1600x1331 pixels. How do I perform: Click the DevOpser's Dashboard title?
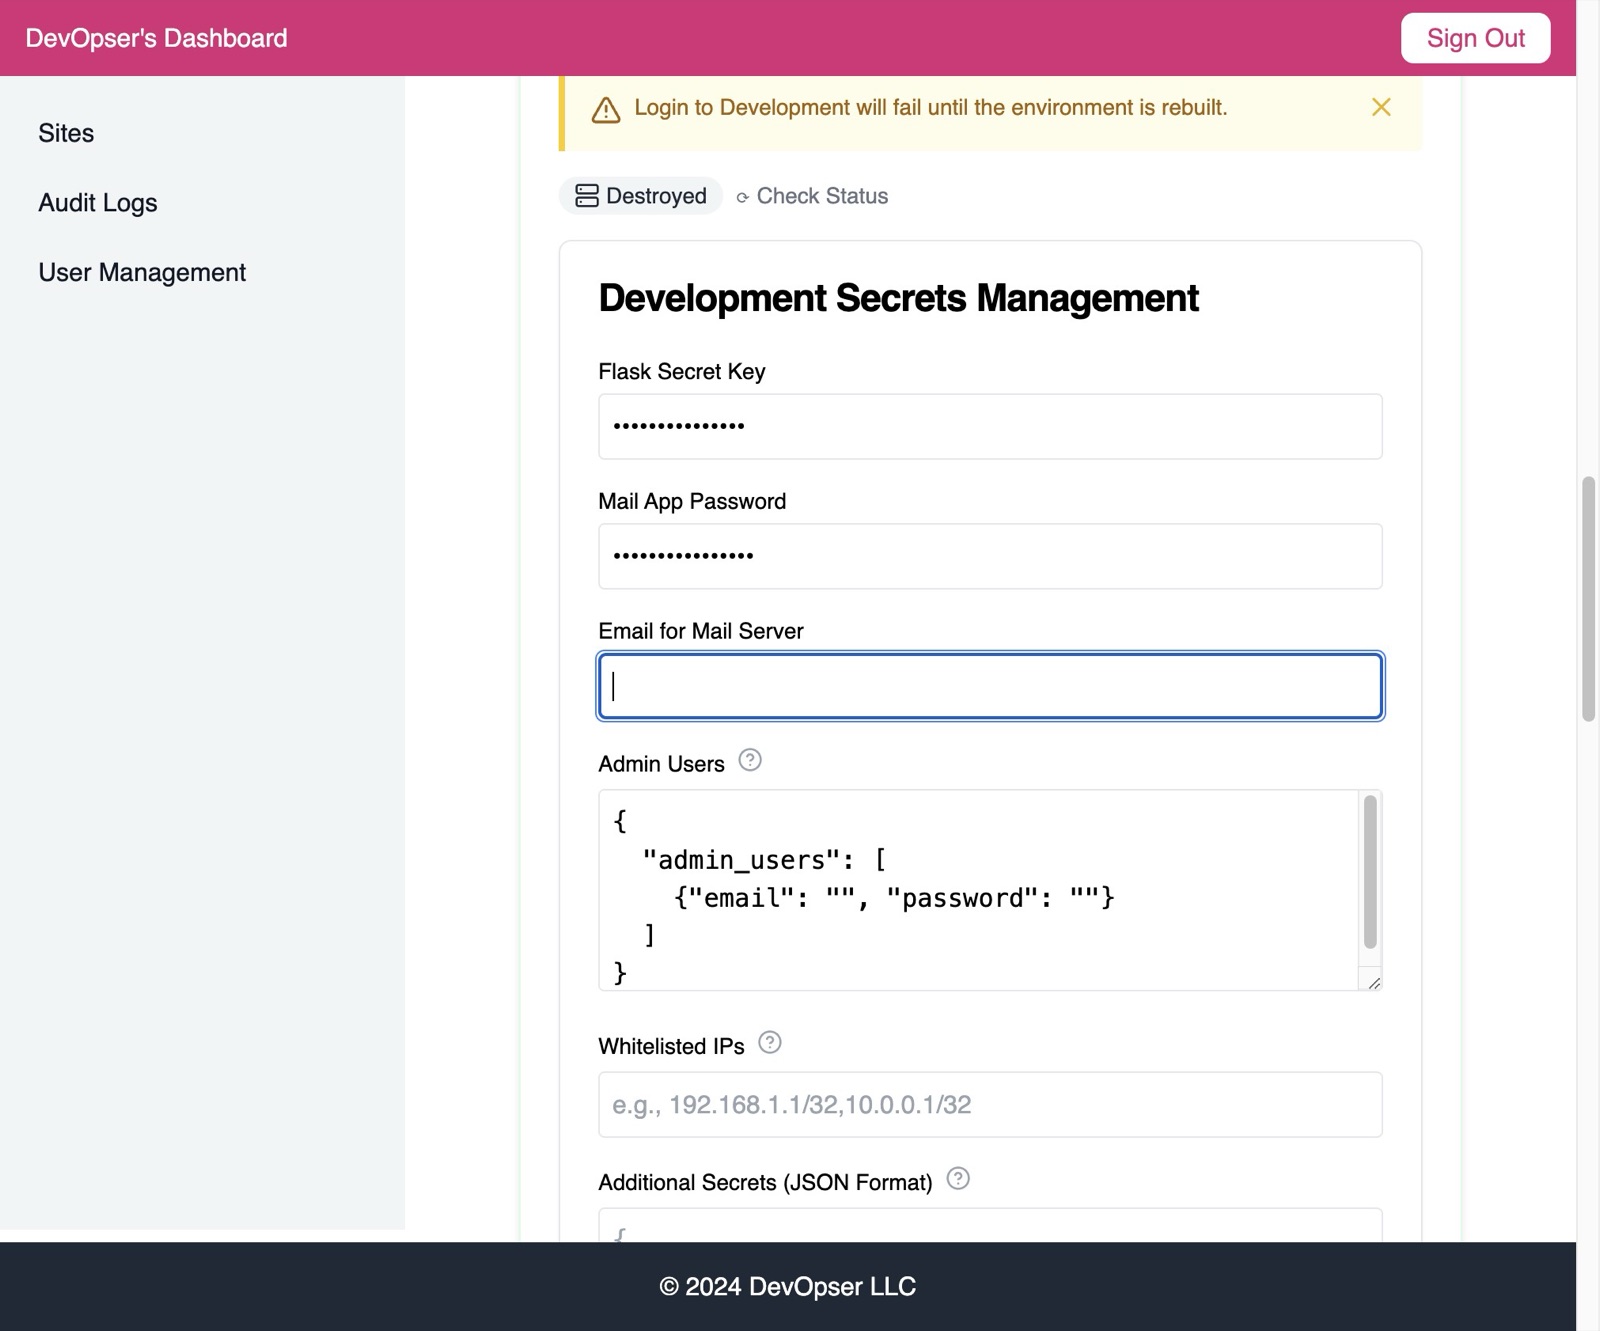click(156, 38)
